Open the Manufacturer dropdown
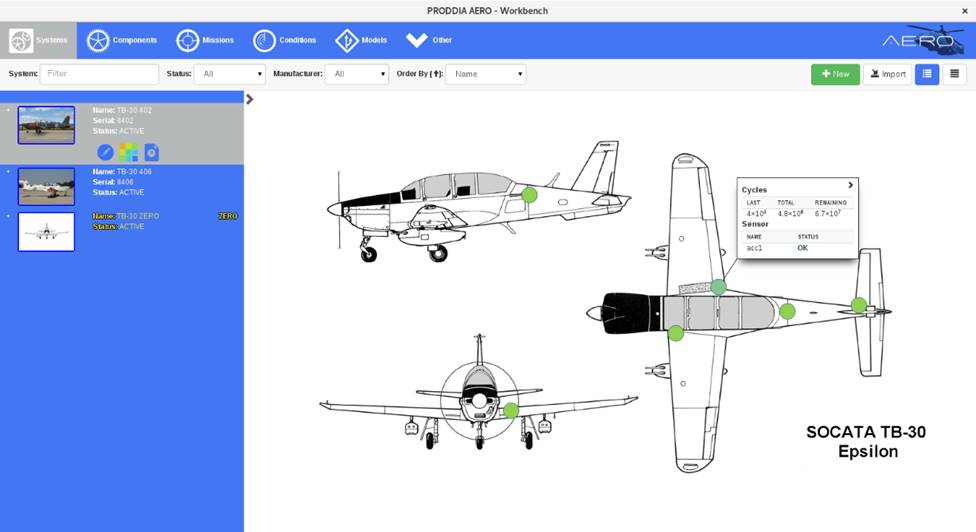 [x=357, y=74]
